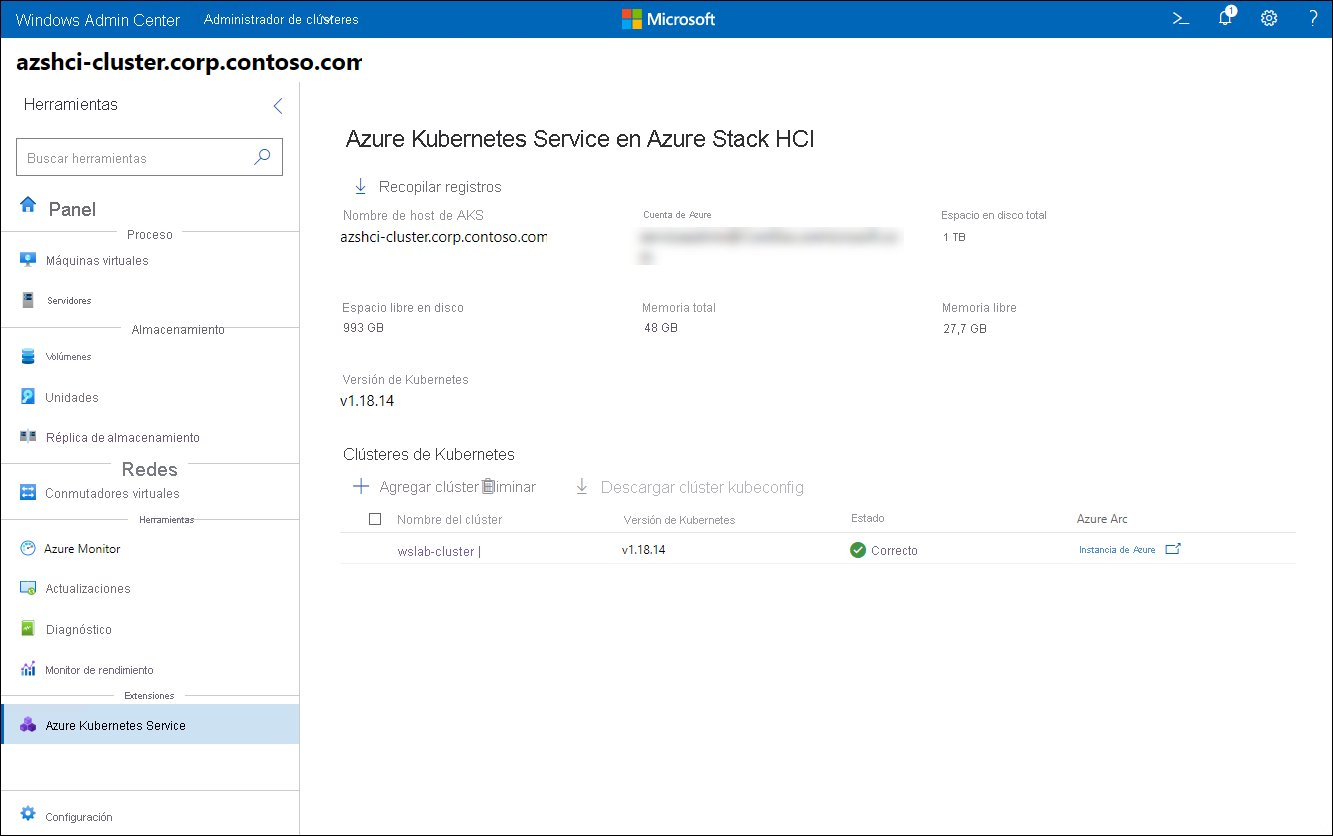1333x836 pixels.
Task: Click the 27,7 GB free memory value
Action: point(965,328)
